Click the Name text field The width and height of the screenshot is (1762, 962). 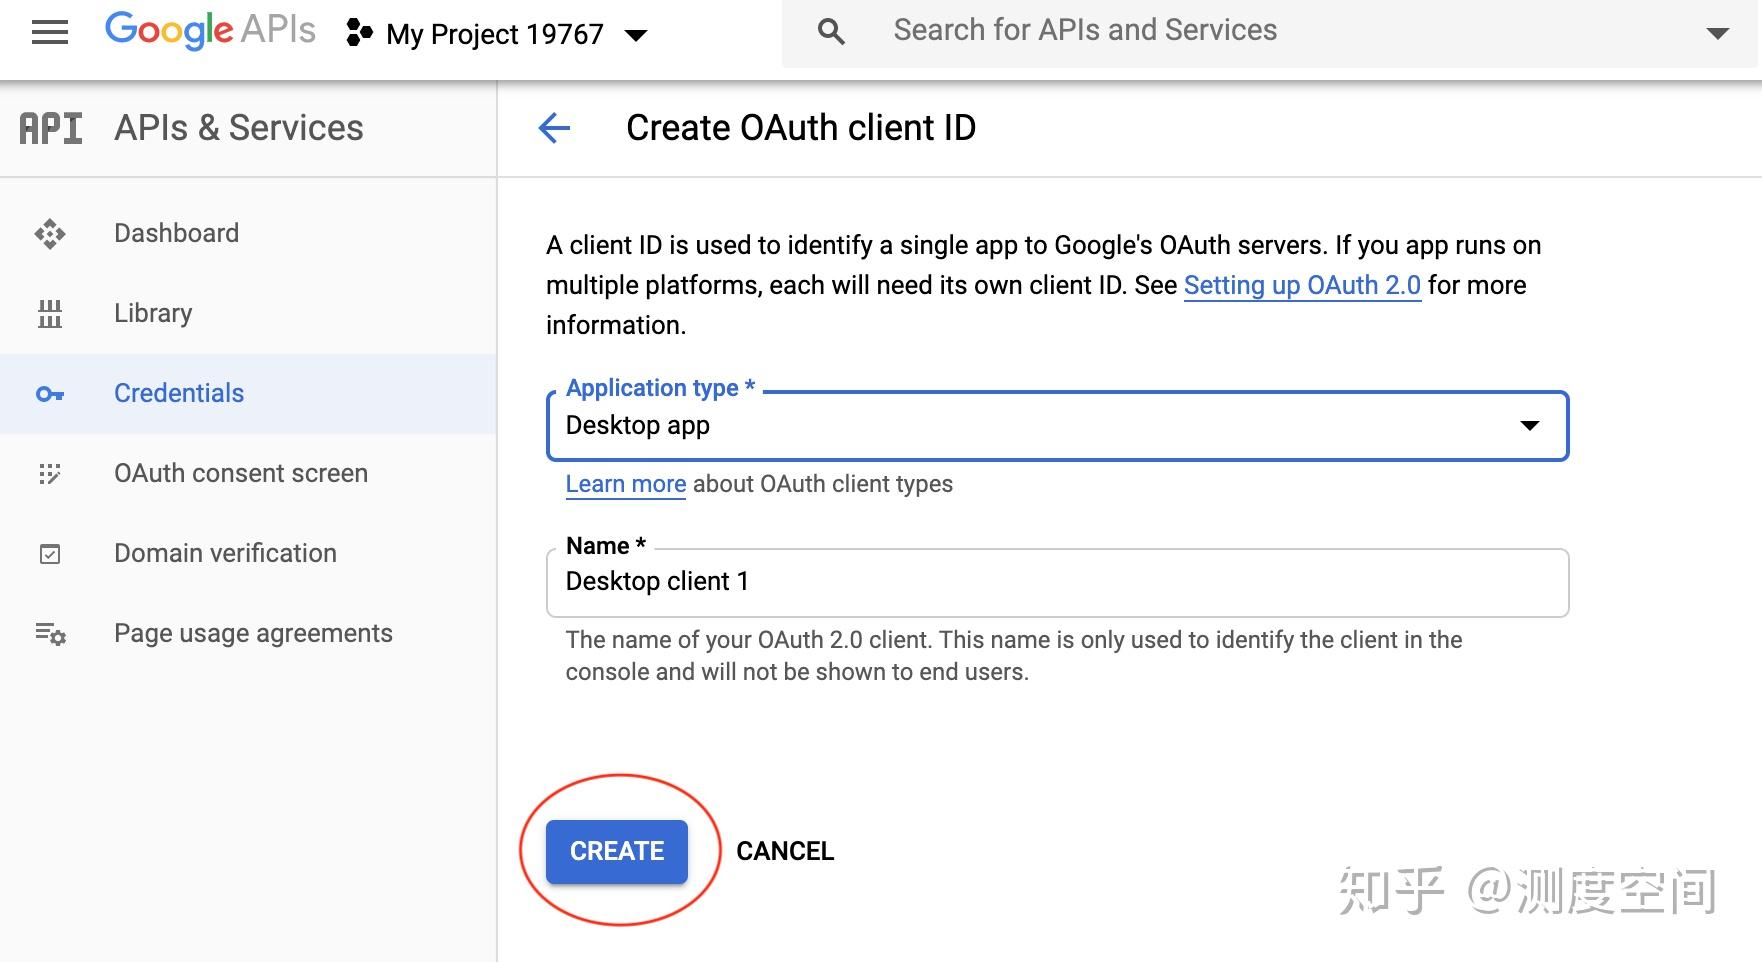tap(1057, 582)
